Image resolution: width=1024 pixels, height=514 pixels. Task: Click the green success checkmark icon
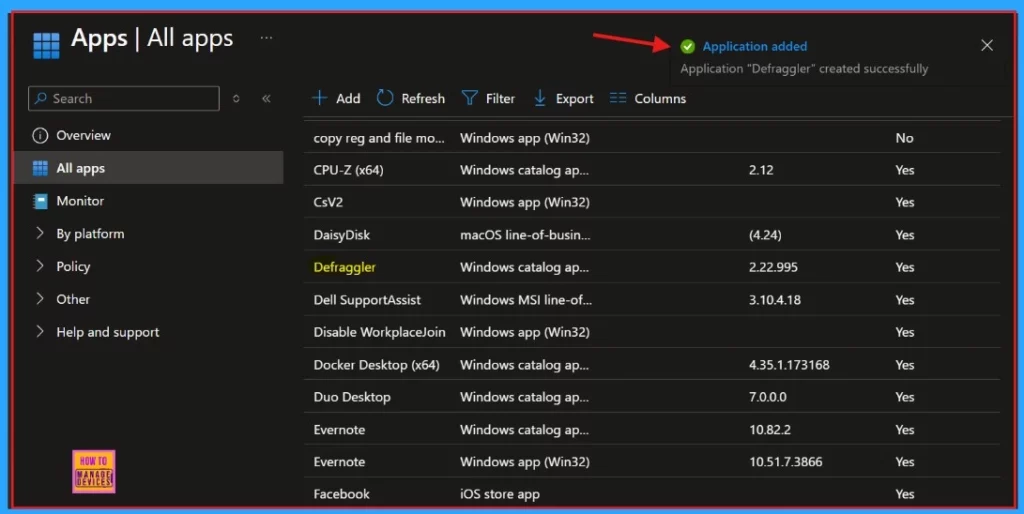pos(688,46)
